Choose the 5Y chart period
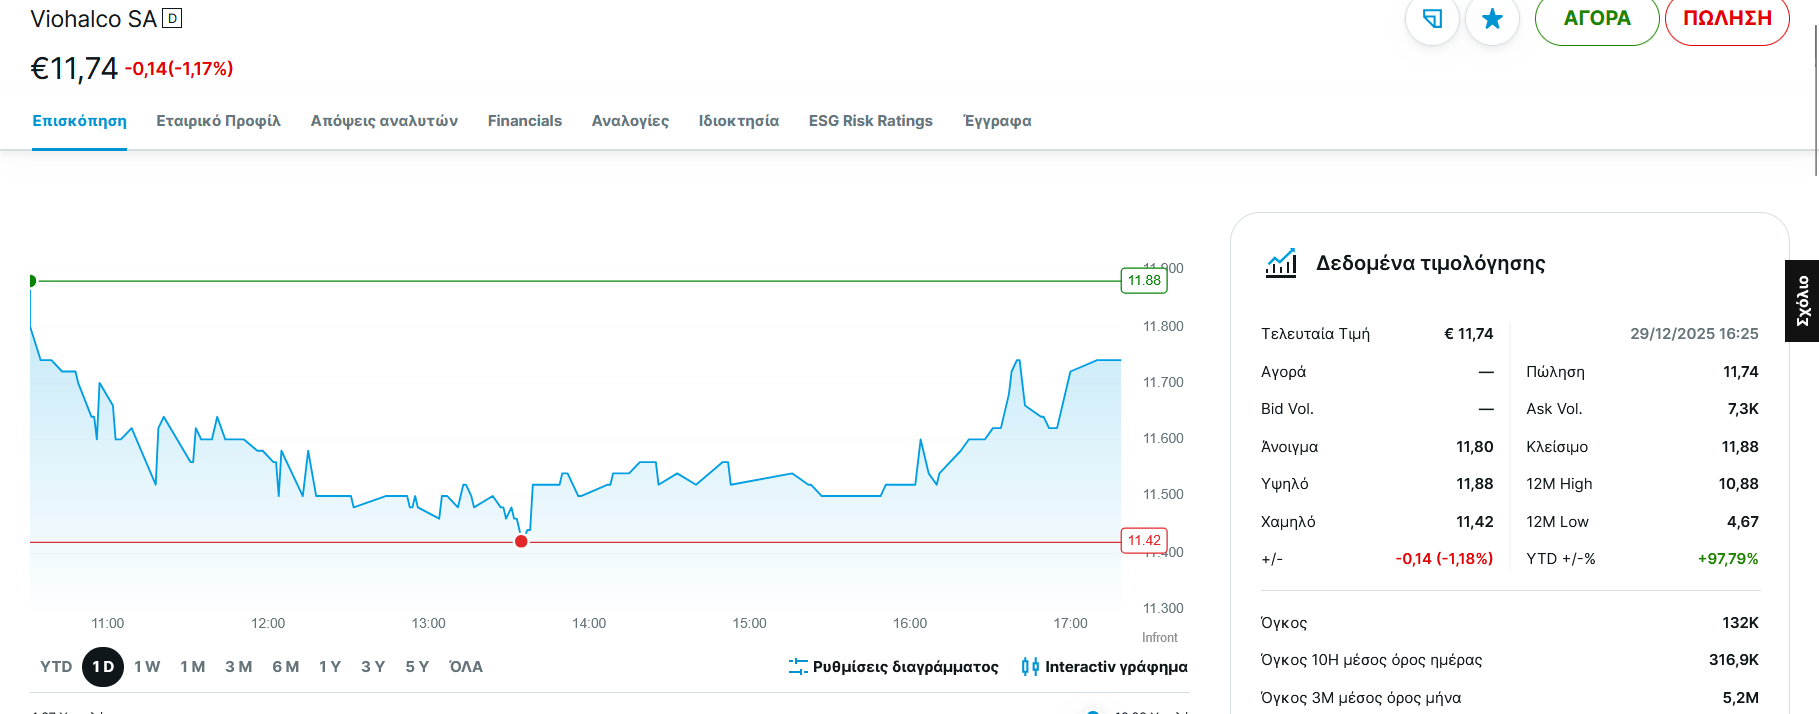The image size is (1819, 714). pyautogui.click(x=417, y=667)
